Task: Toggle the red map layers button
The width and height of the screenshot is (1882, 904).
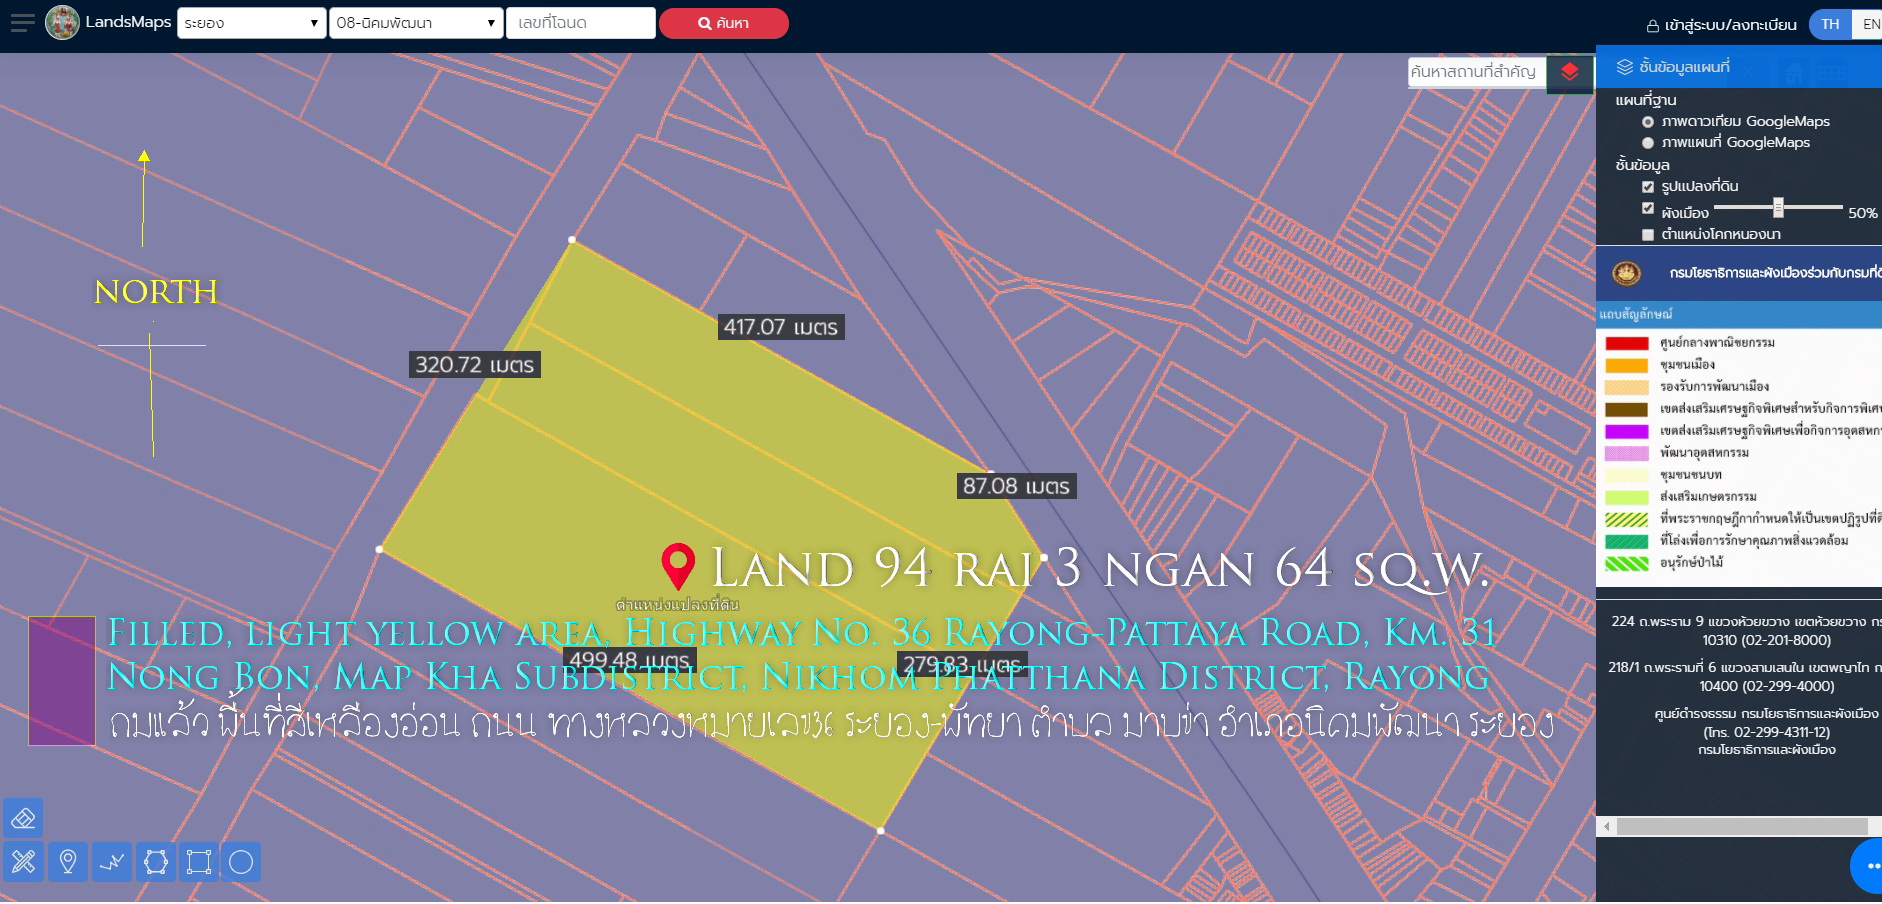Action: tap(1569, 72)
